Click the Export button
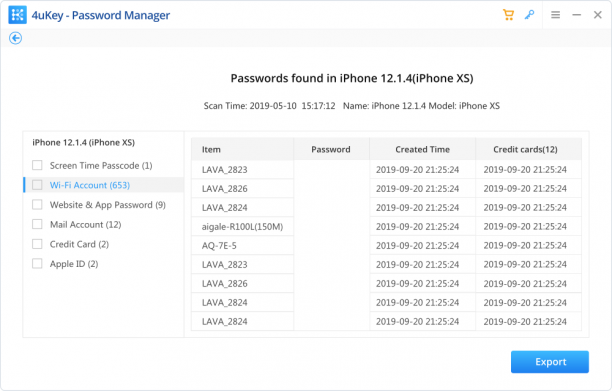Image resolution: width=612 pixels, height=391 pixels. [x=550, y=362]
